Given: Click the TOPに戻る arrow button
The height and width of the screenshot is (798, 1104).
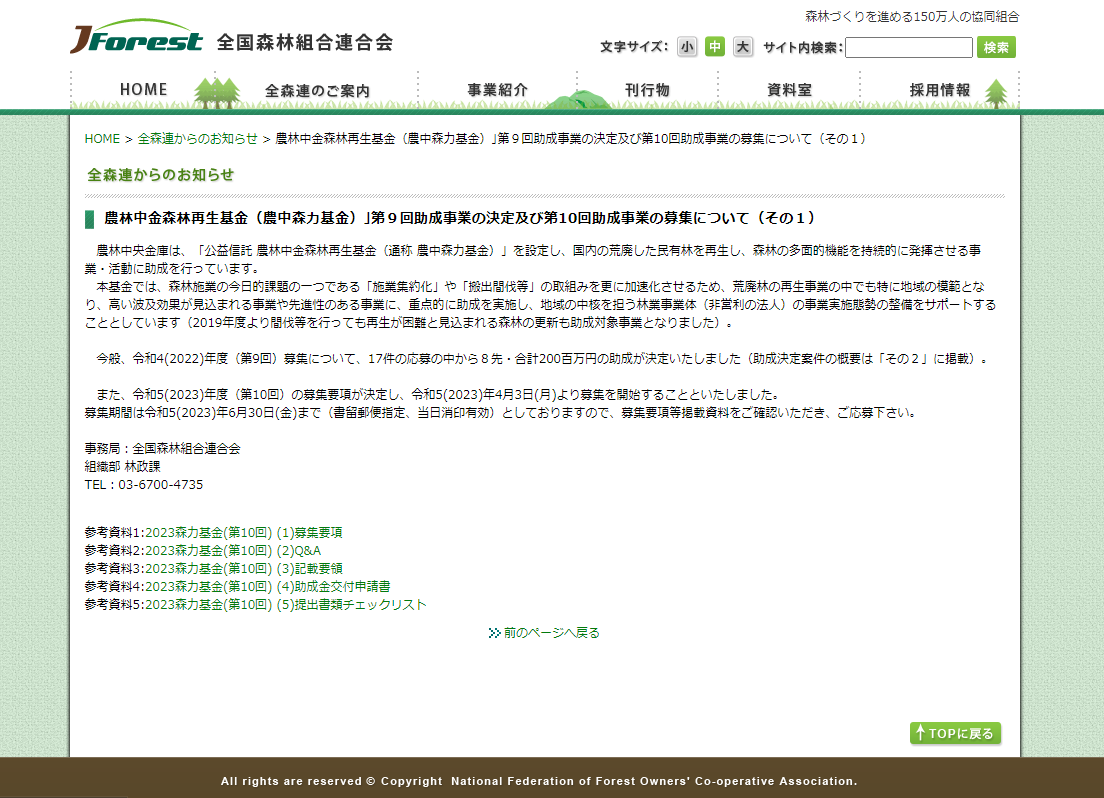Looking at the screenshot, I should [x=955, y=733].
